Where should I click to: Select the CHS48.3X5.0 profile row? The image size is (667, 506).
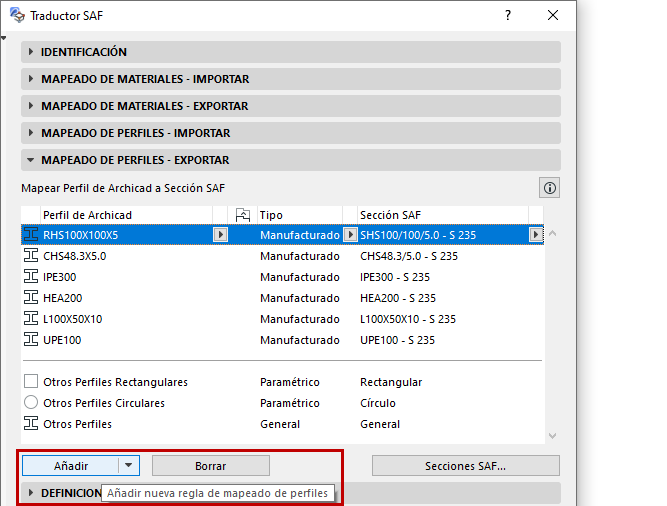[282, 256]
